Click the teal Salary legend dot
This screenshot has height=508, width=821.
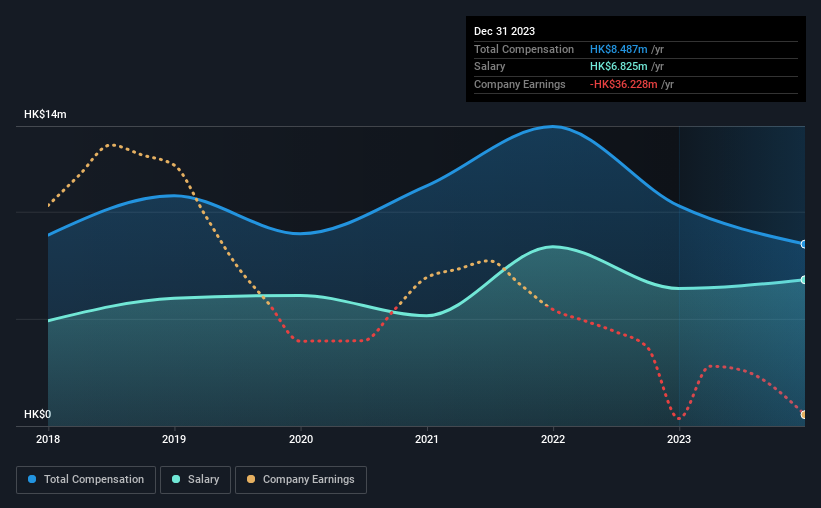pyautogui.click(x=176, y=479)
